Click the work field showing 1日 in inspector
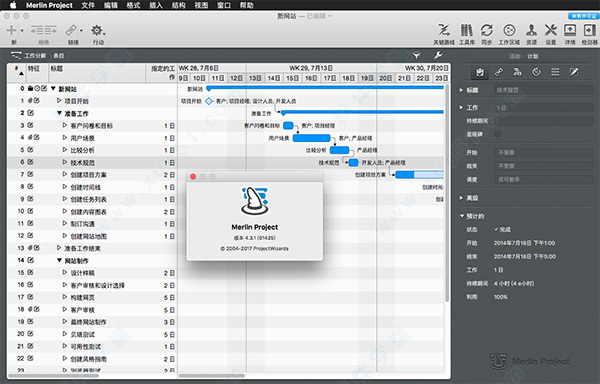 click(544, 107)
